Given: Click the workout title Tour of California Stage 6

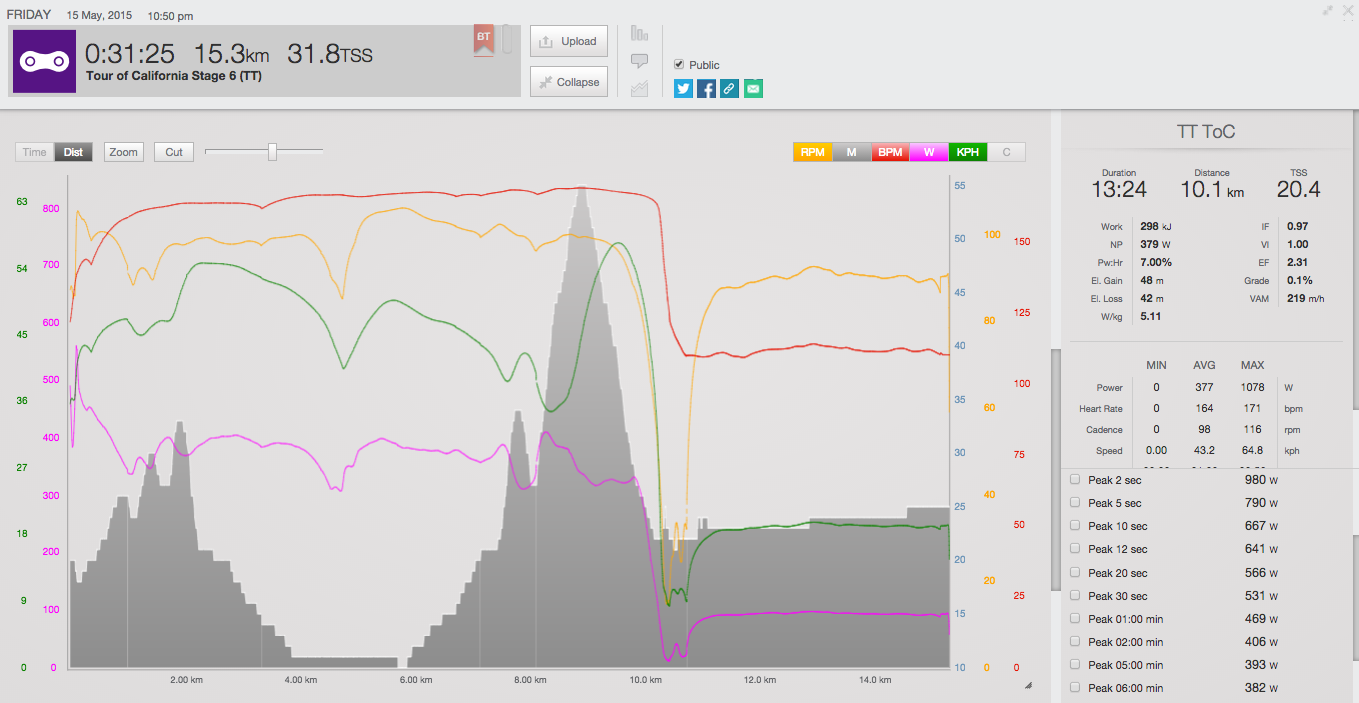Looking at the screenshot, I should coord(173,76).
